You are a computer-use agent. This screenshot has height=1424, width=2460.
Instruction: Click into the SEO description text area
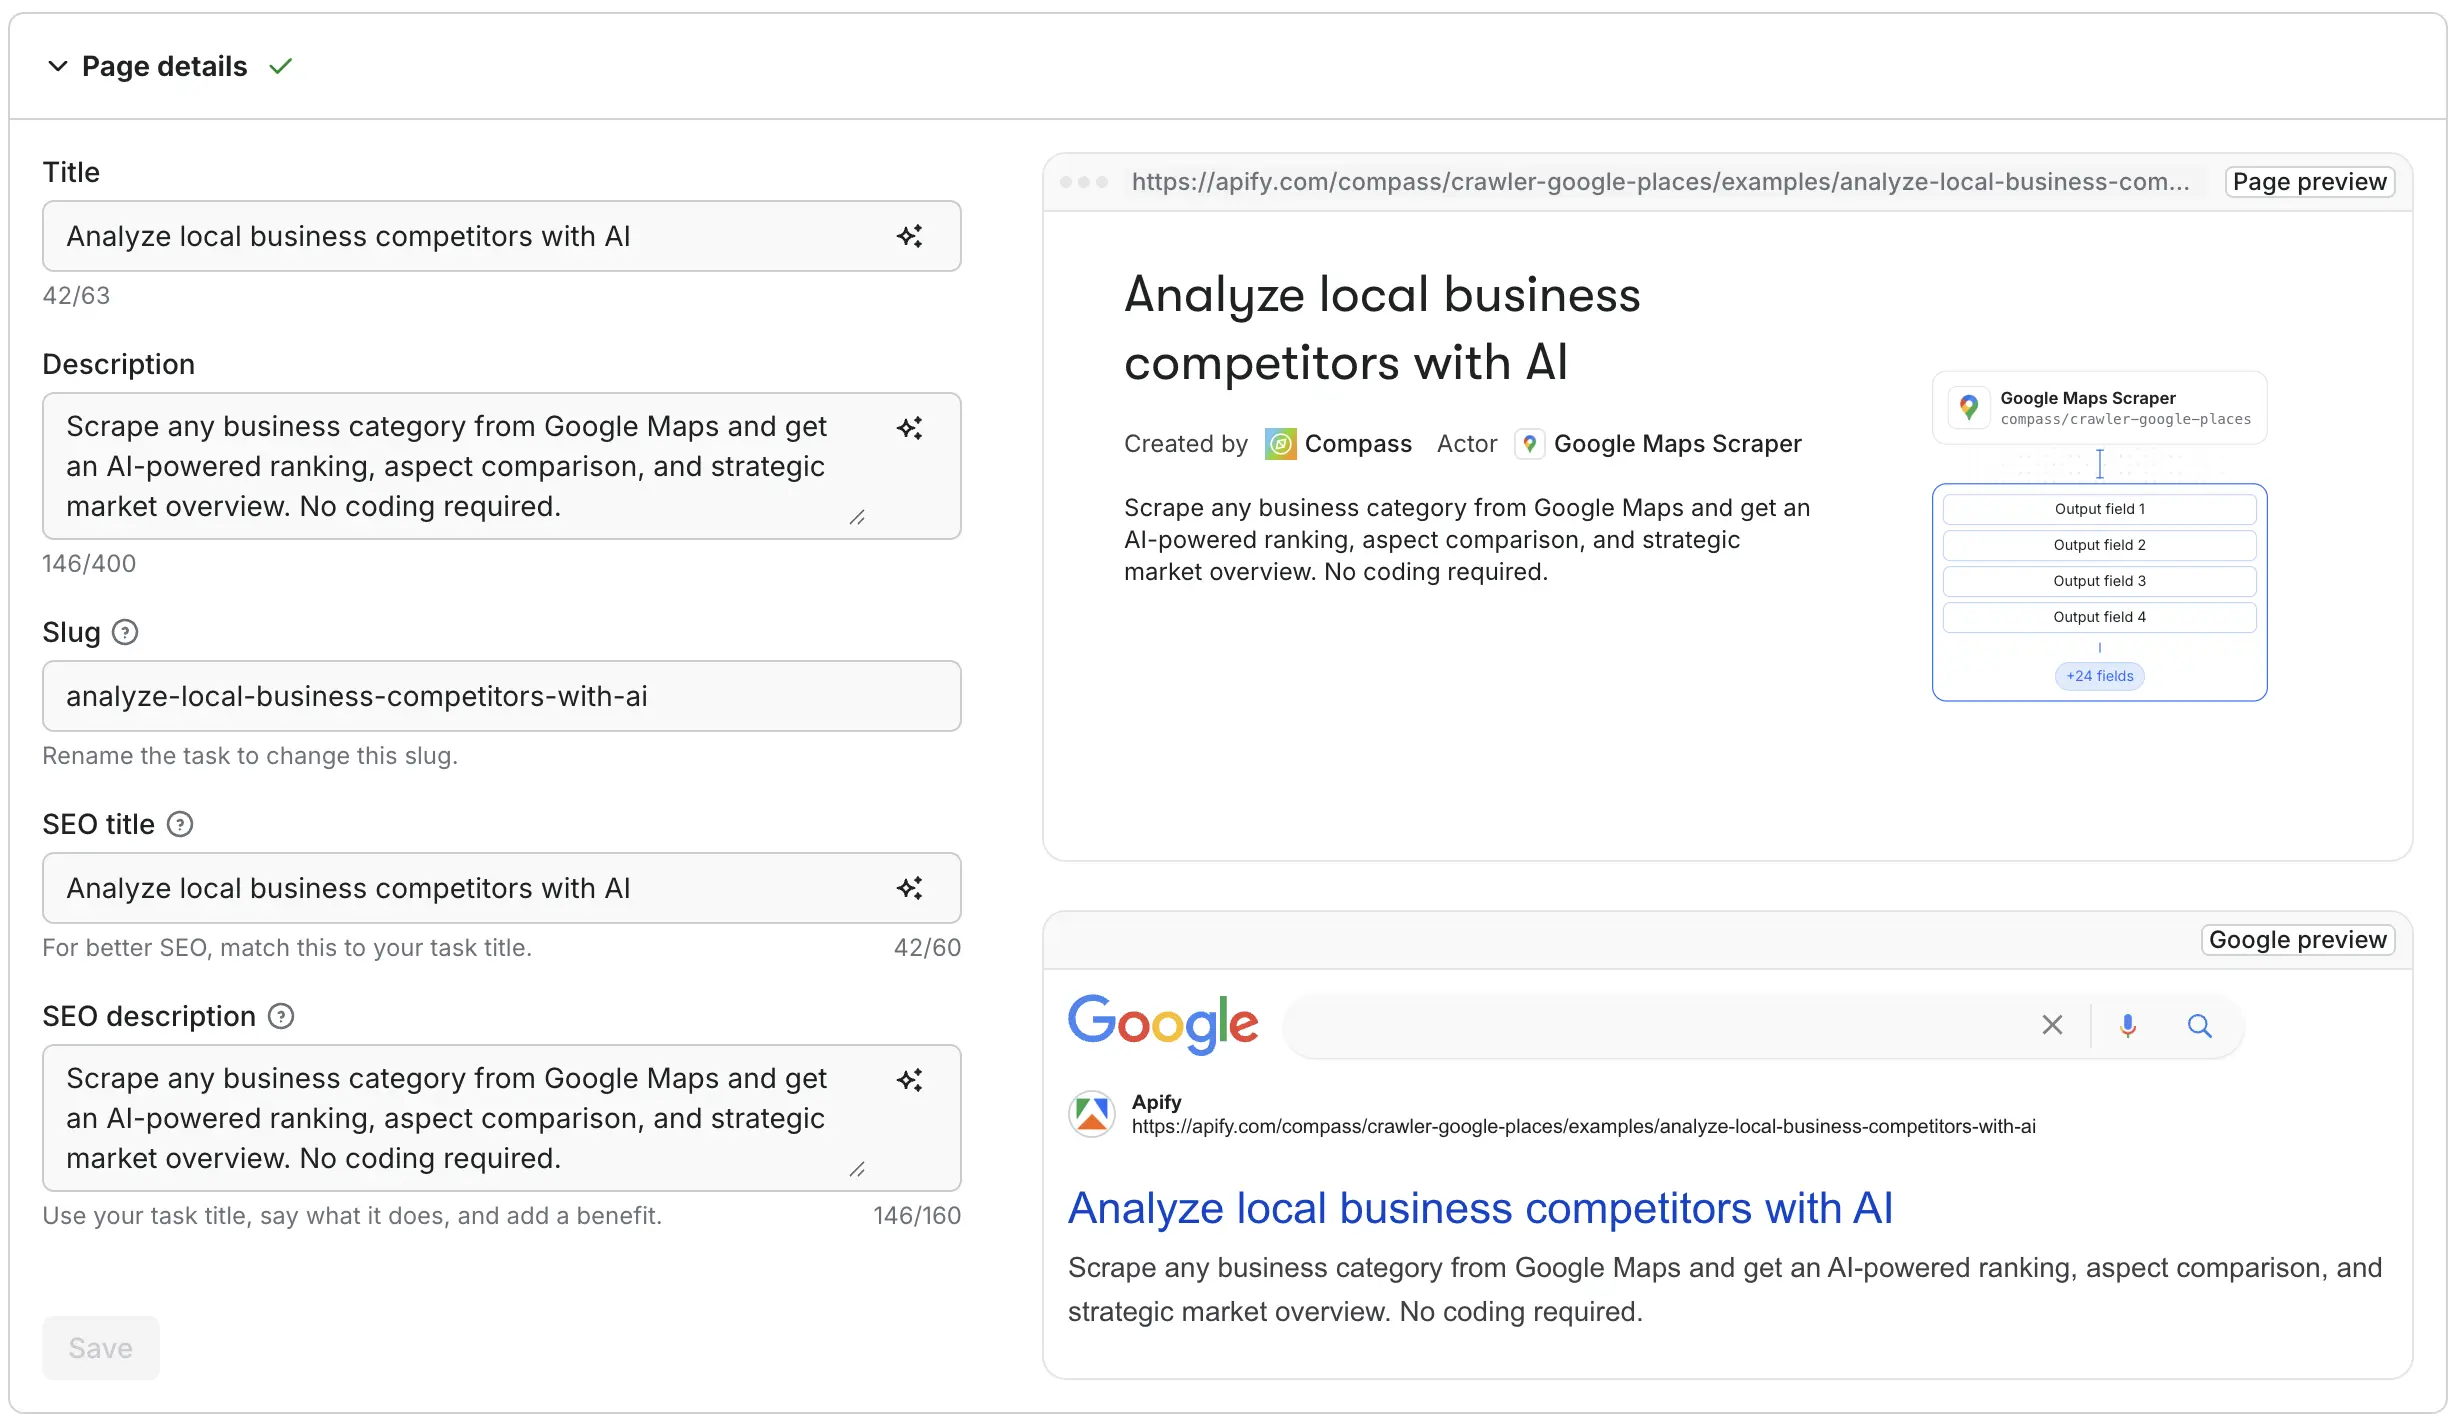[502, 1118]
